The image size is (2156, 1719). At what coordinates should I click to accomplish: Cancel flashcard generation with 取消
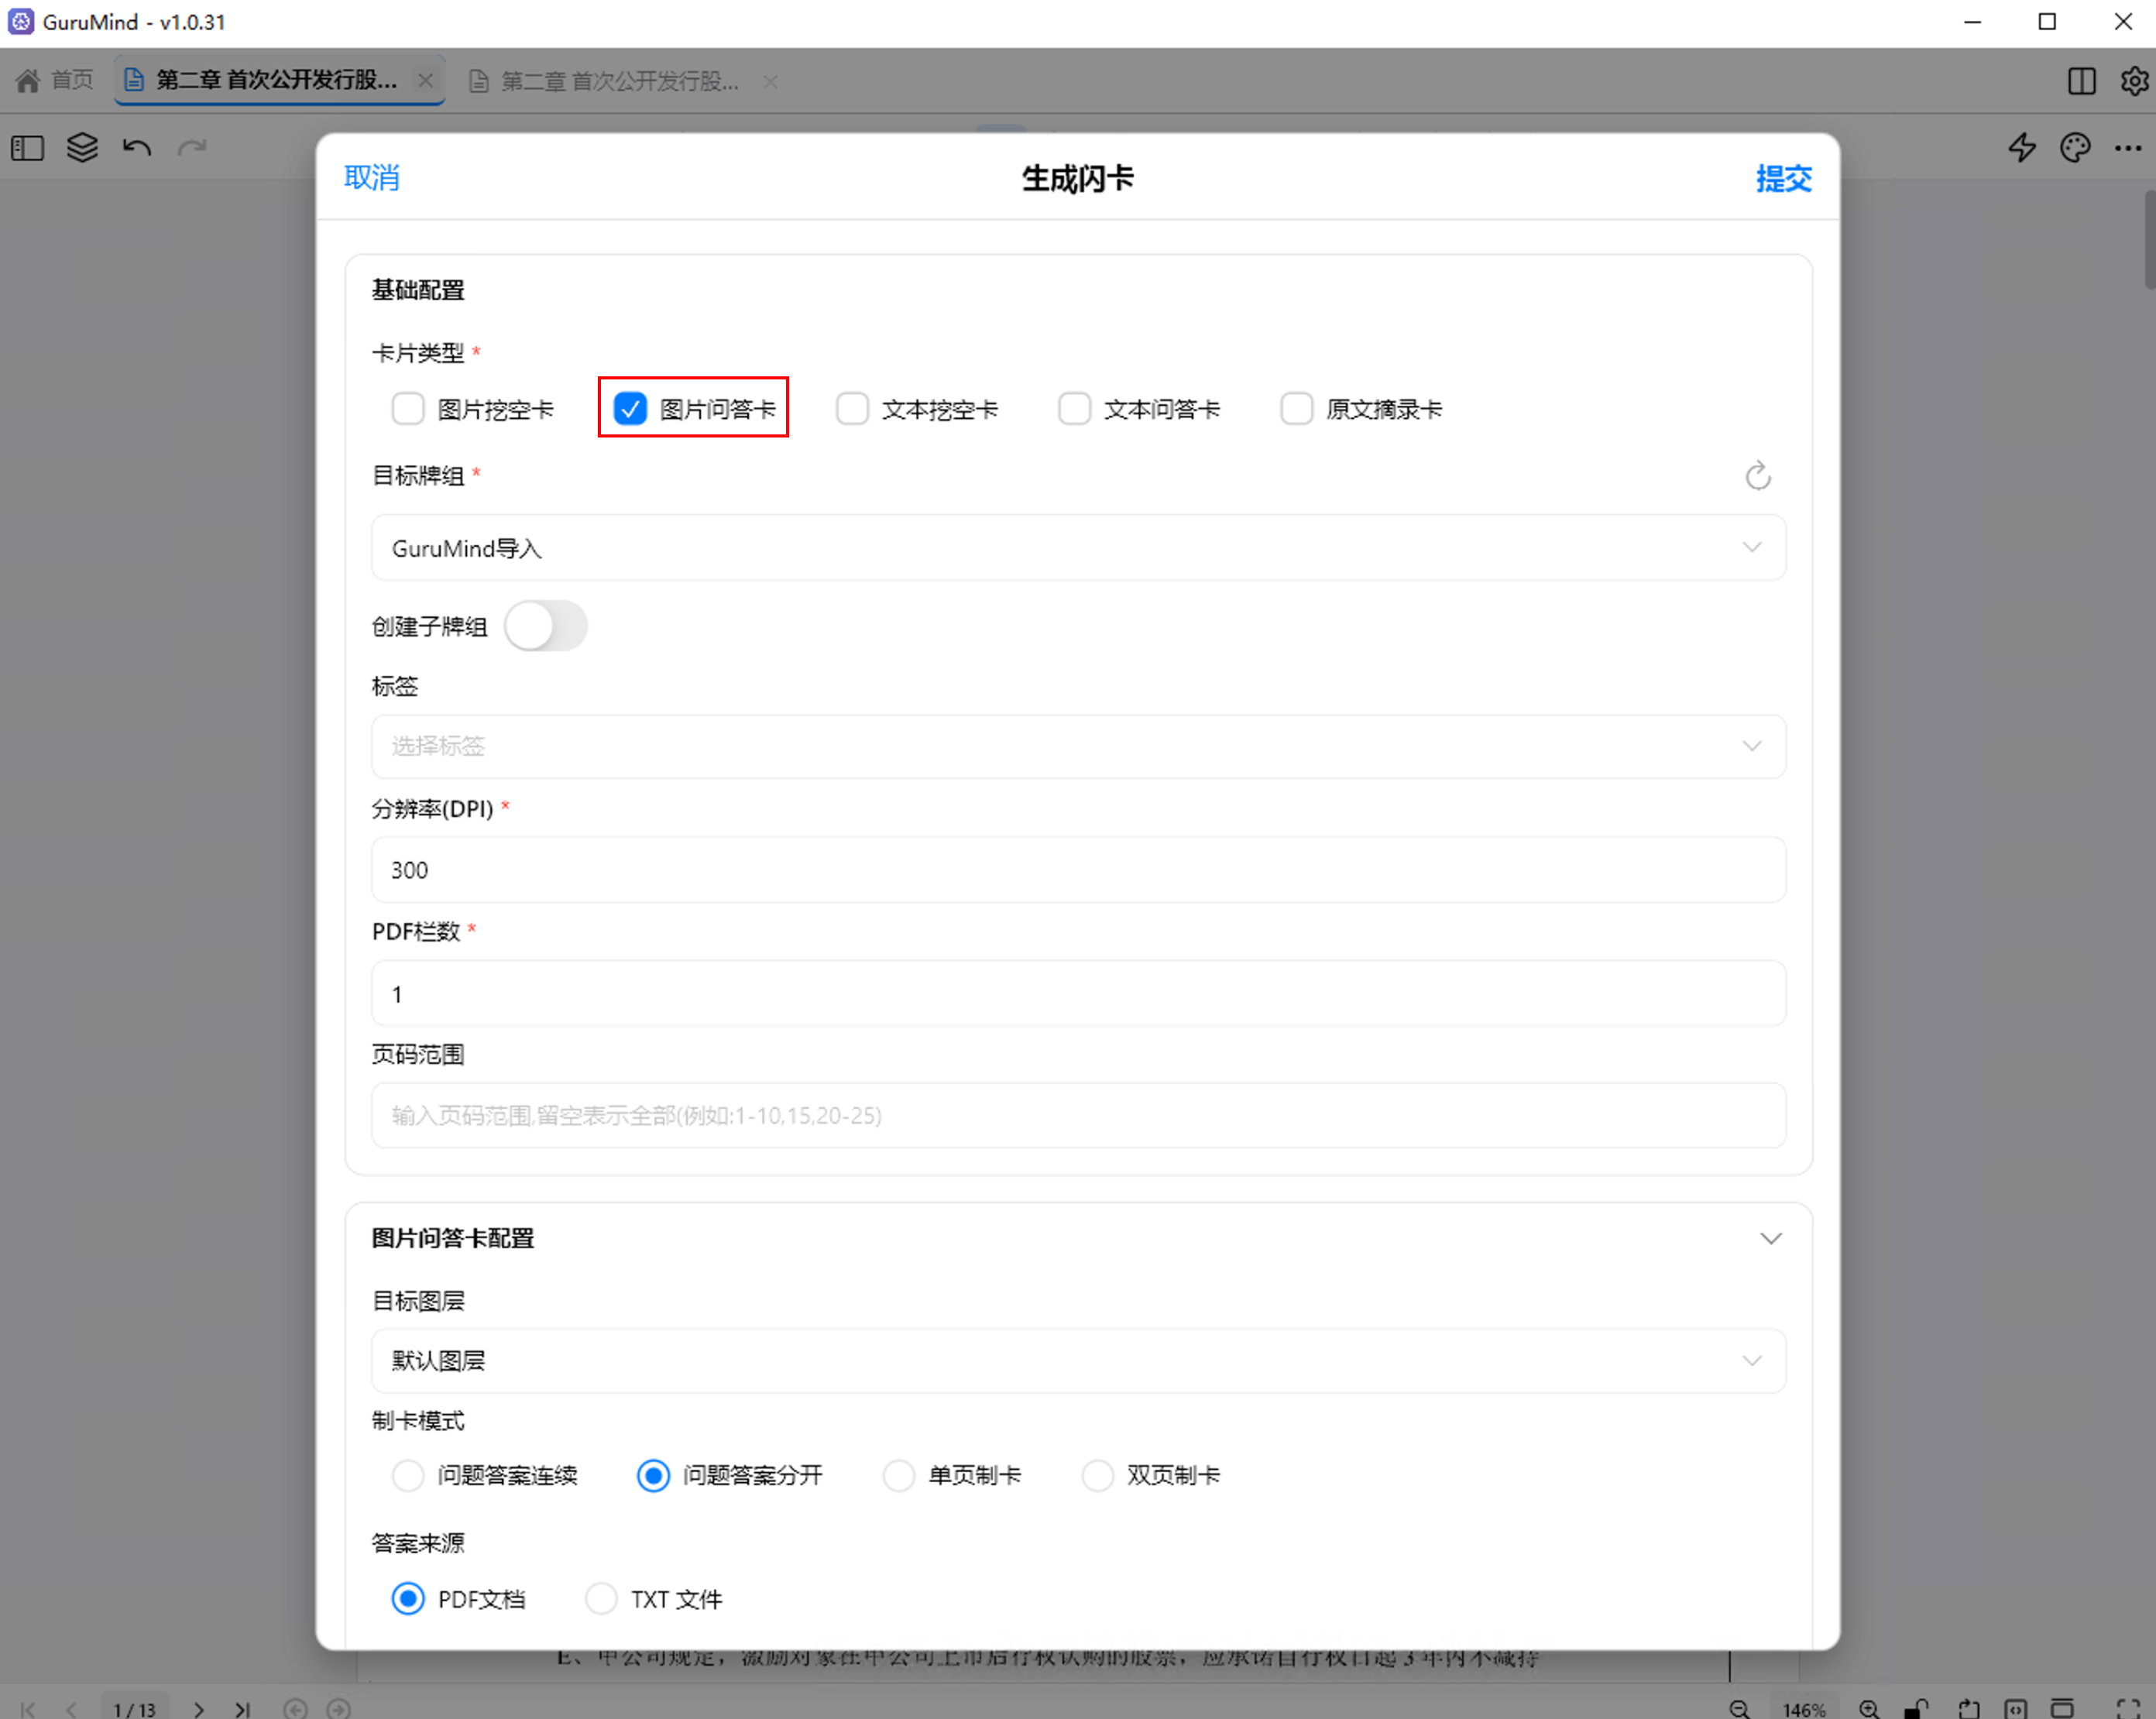(372, 177)
